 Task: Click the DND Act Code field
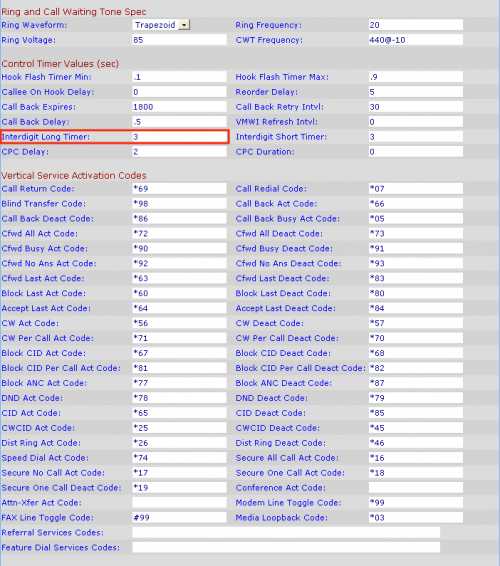click(179, 398)
